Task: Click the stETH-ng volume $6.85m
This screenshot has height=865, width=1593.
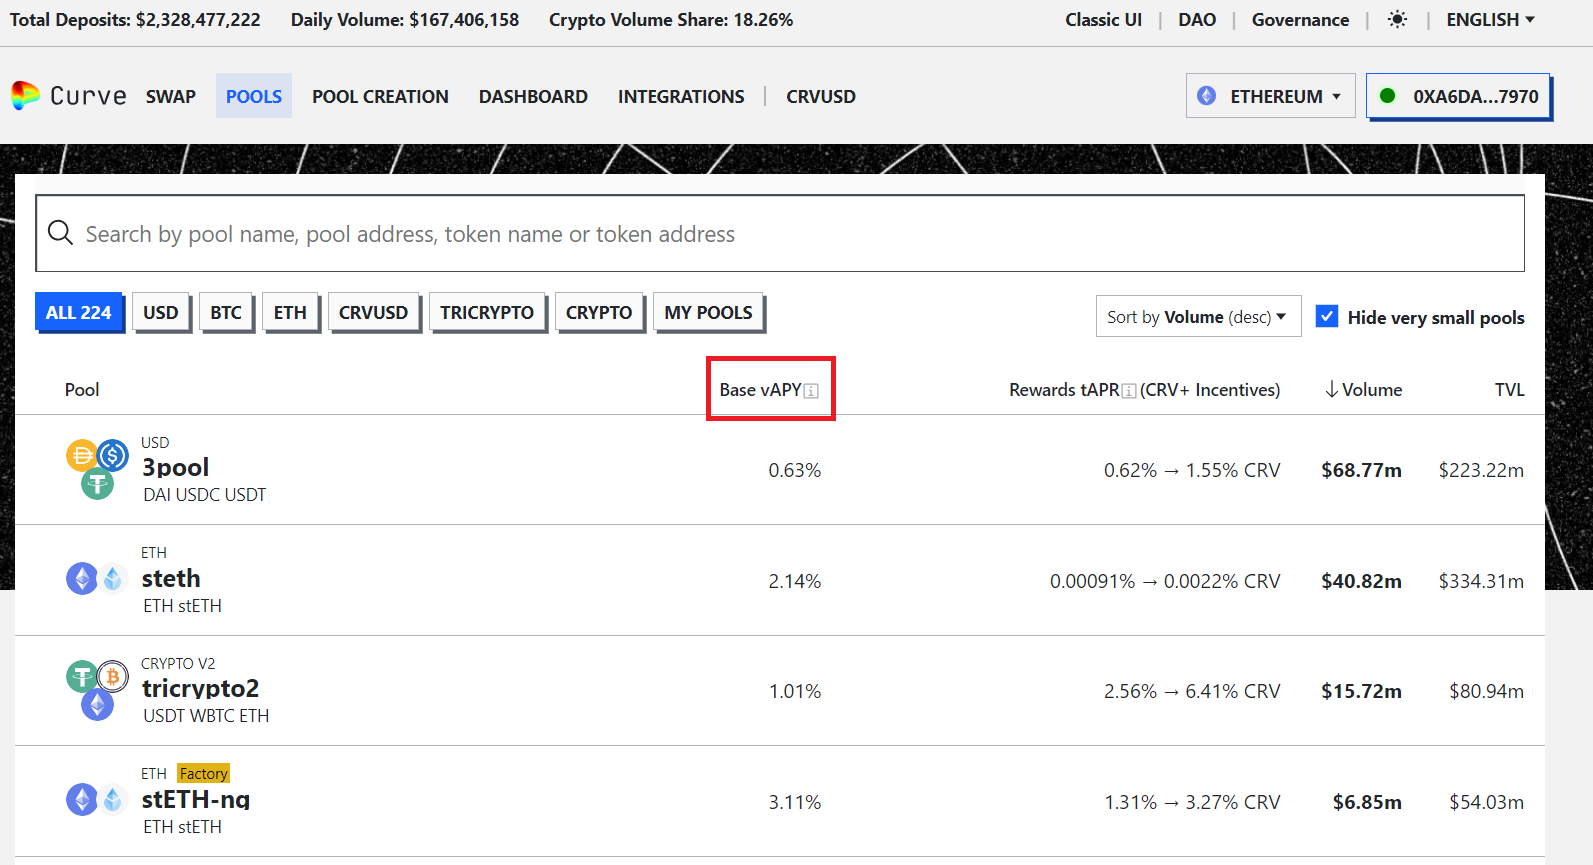Action: pos(1367,802)
